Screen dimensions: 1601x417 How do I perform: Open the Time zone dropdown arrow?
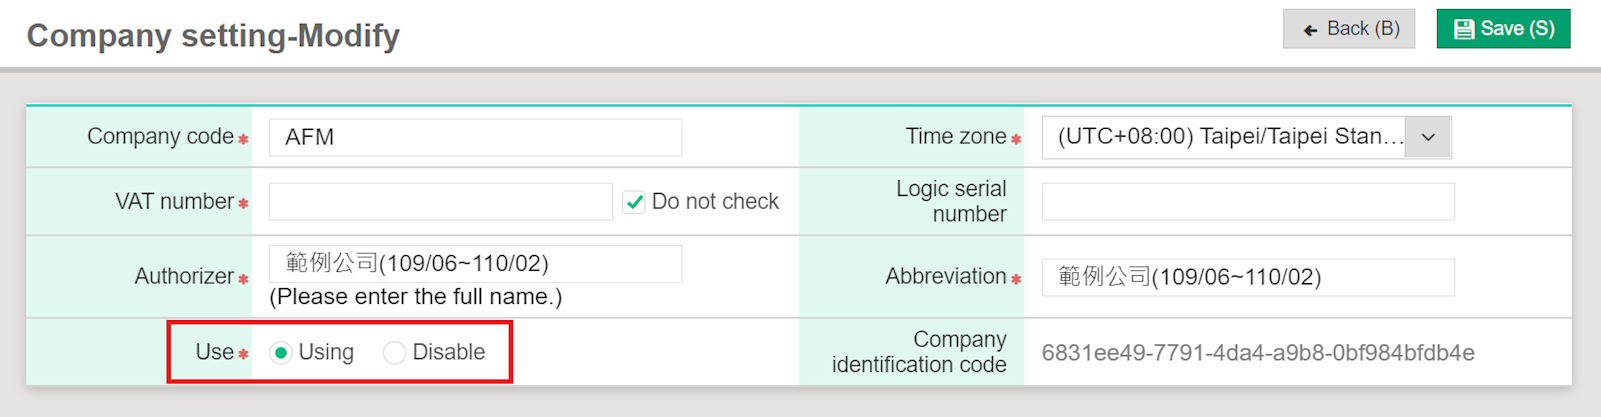1428,137
